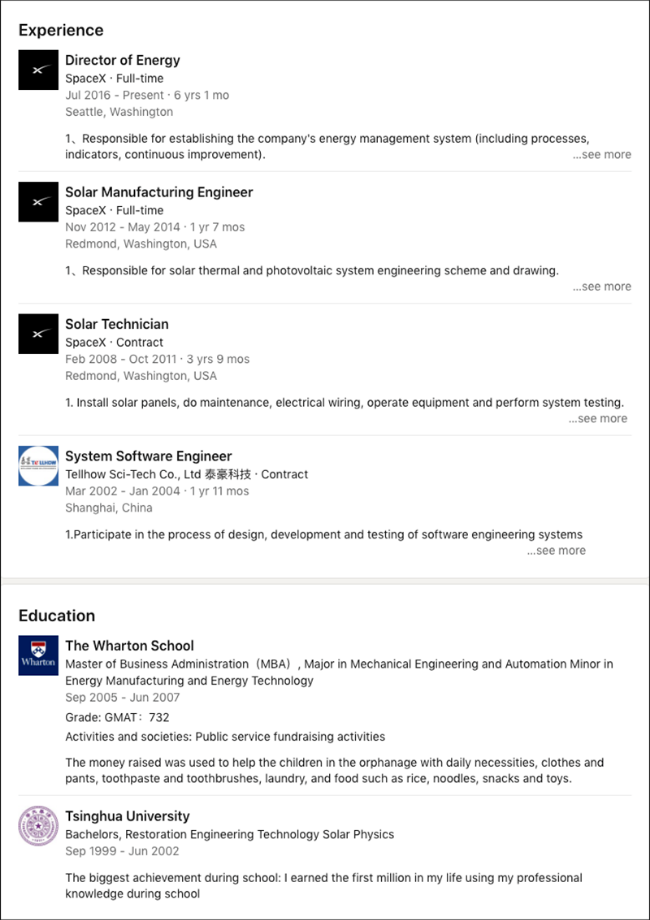This screenshot has height=920, width=650.
Task: Expand System Software Engineer see more
Action: pos(556,550)
